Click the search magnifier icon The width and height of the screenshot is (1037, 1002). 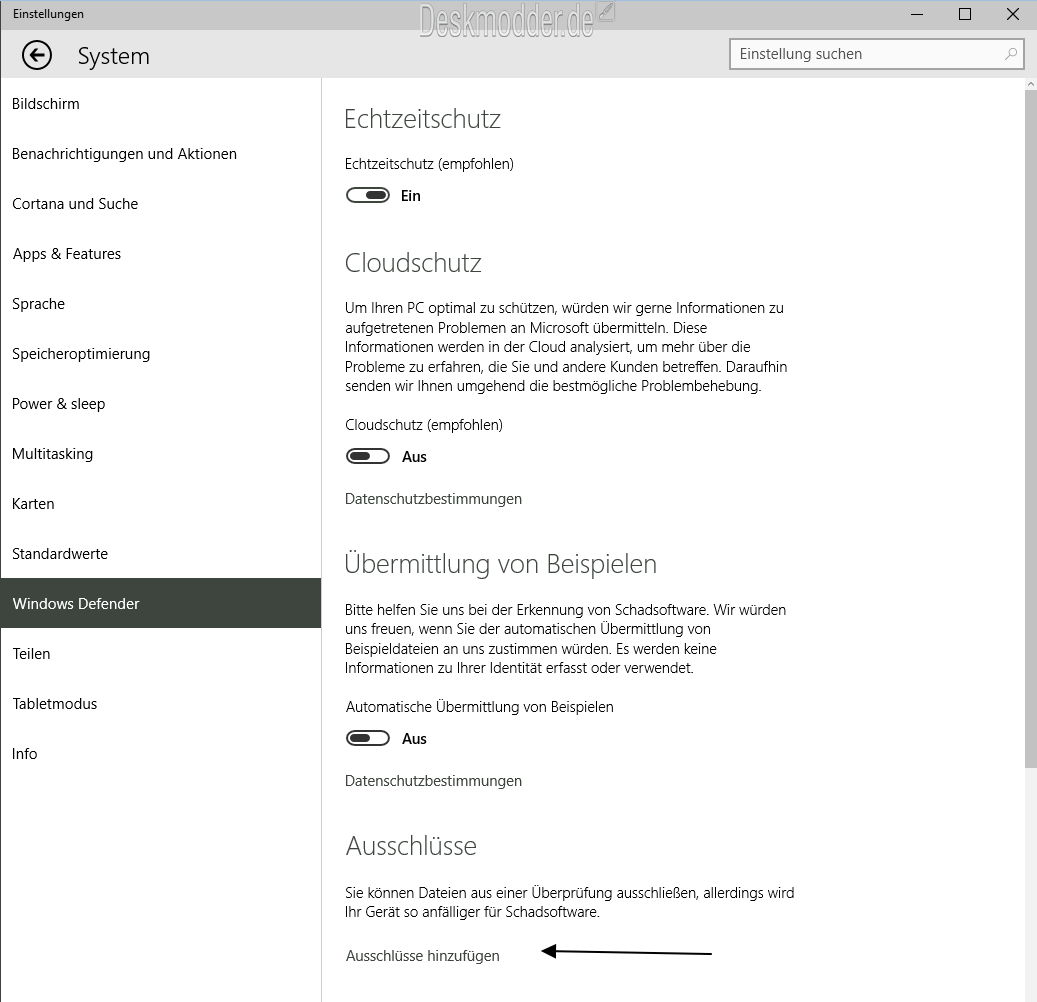click(1010, 54)
